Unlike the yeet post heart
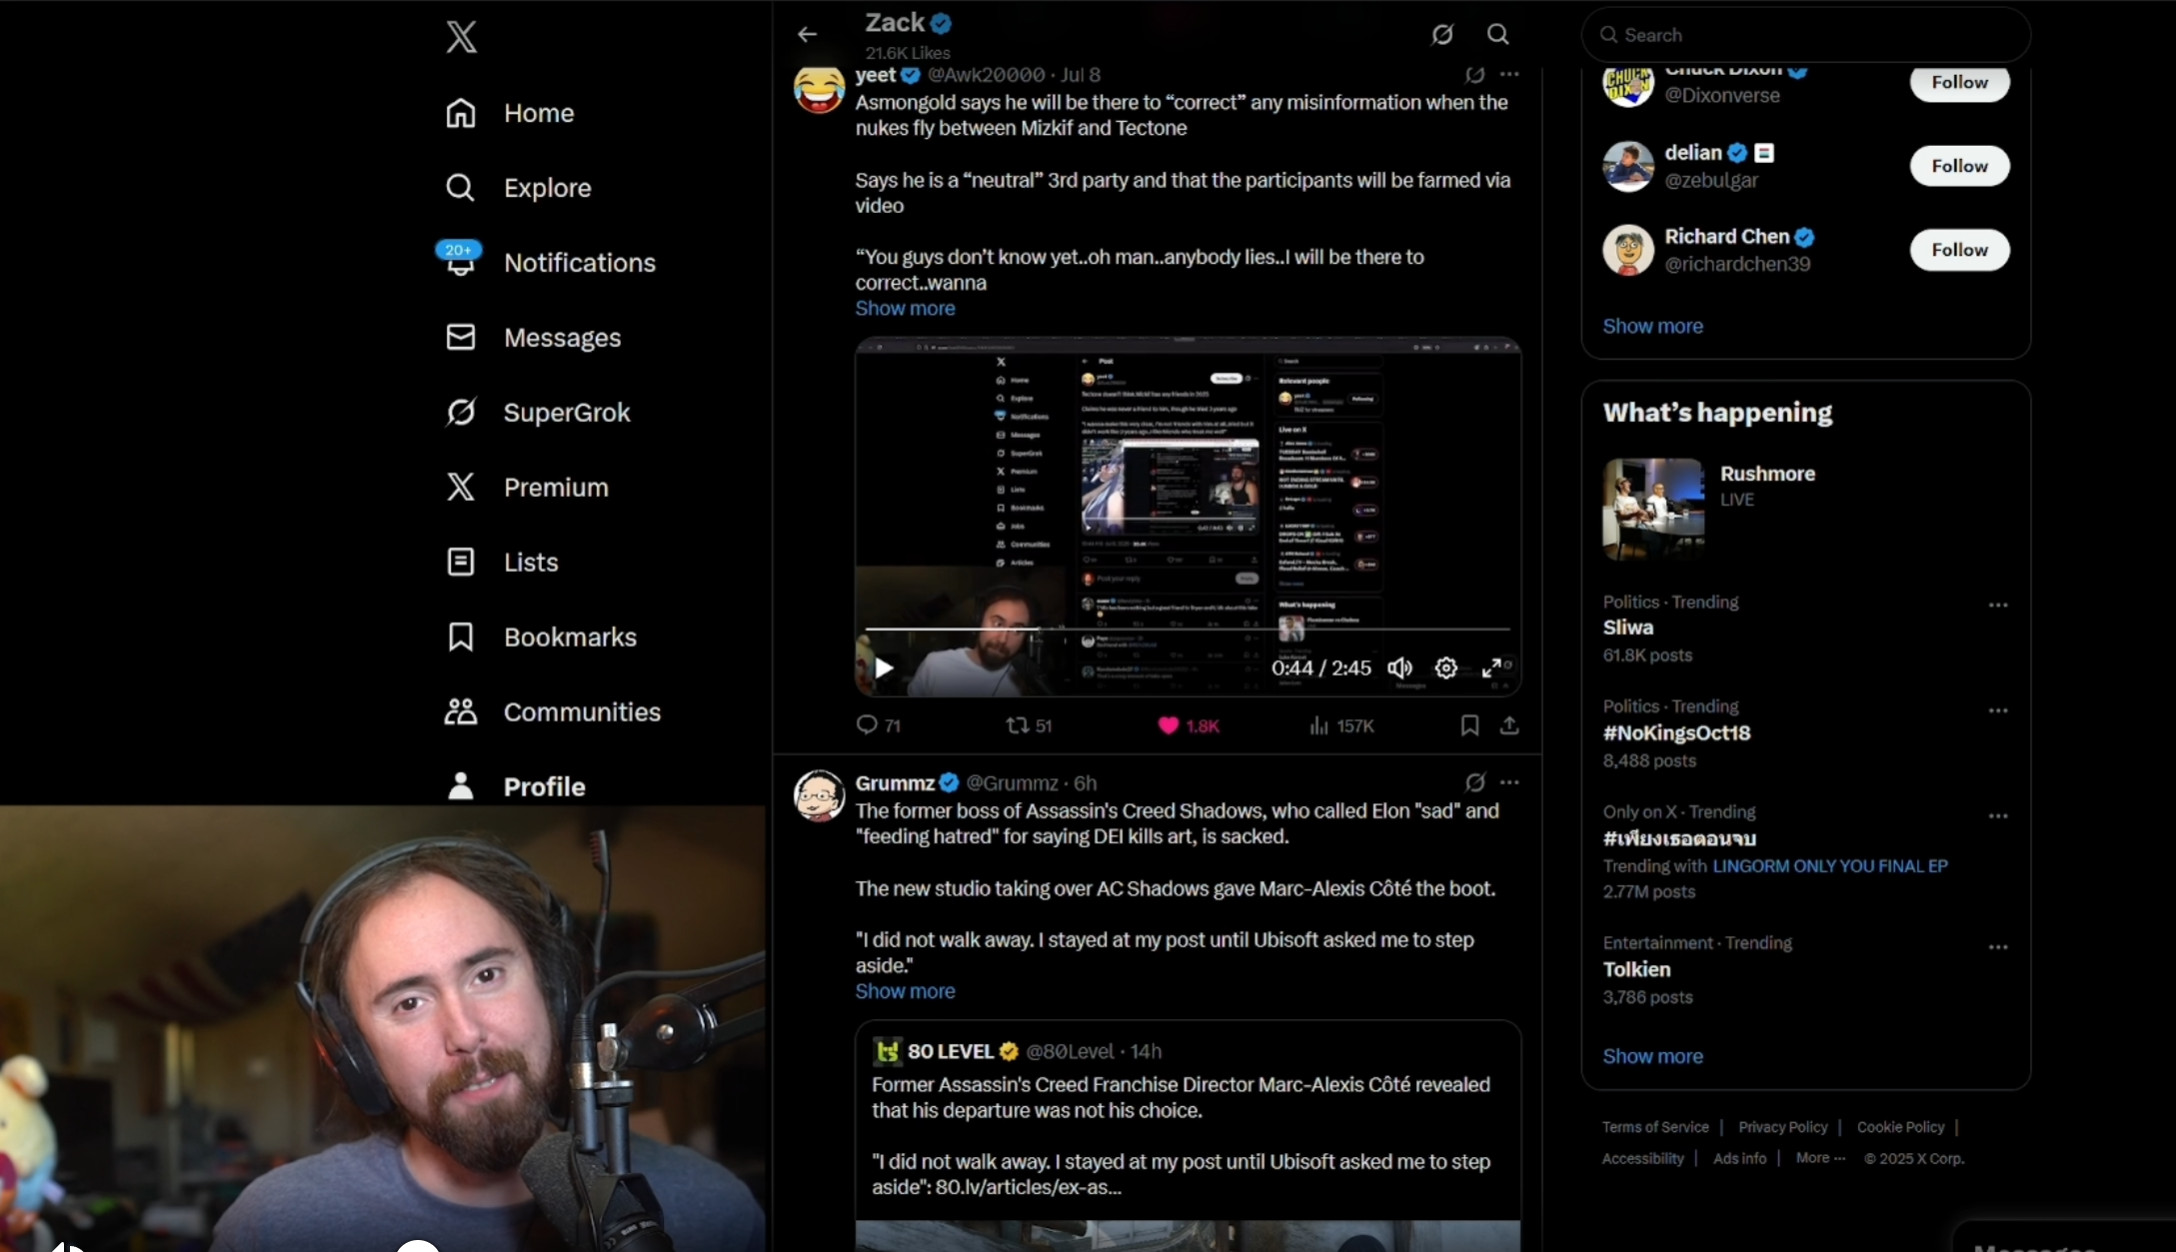2176x1252 pixels. tap(1168, 725)
